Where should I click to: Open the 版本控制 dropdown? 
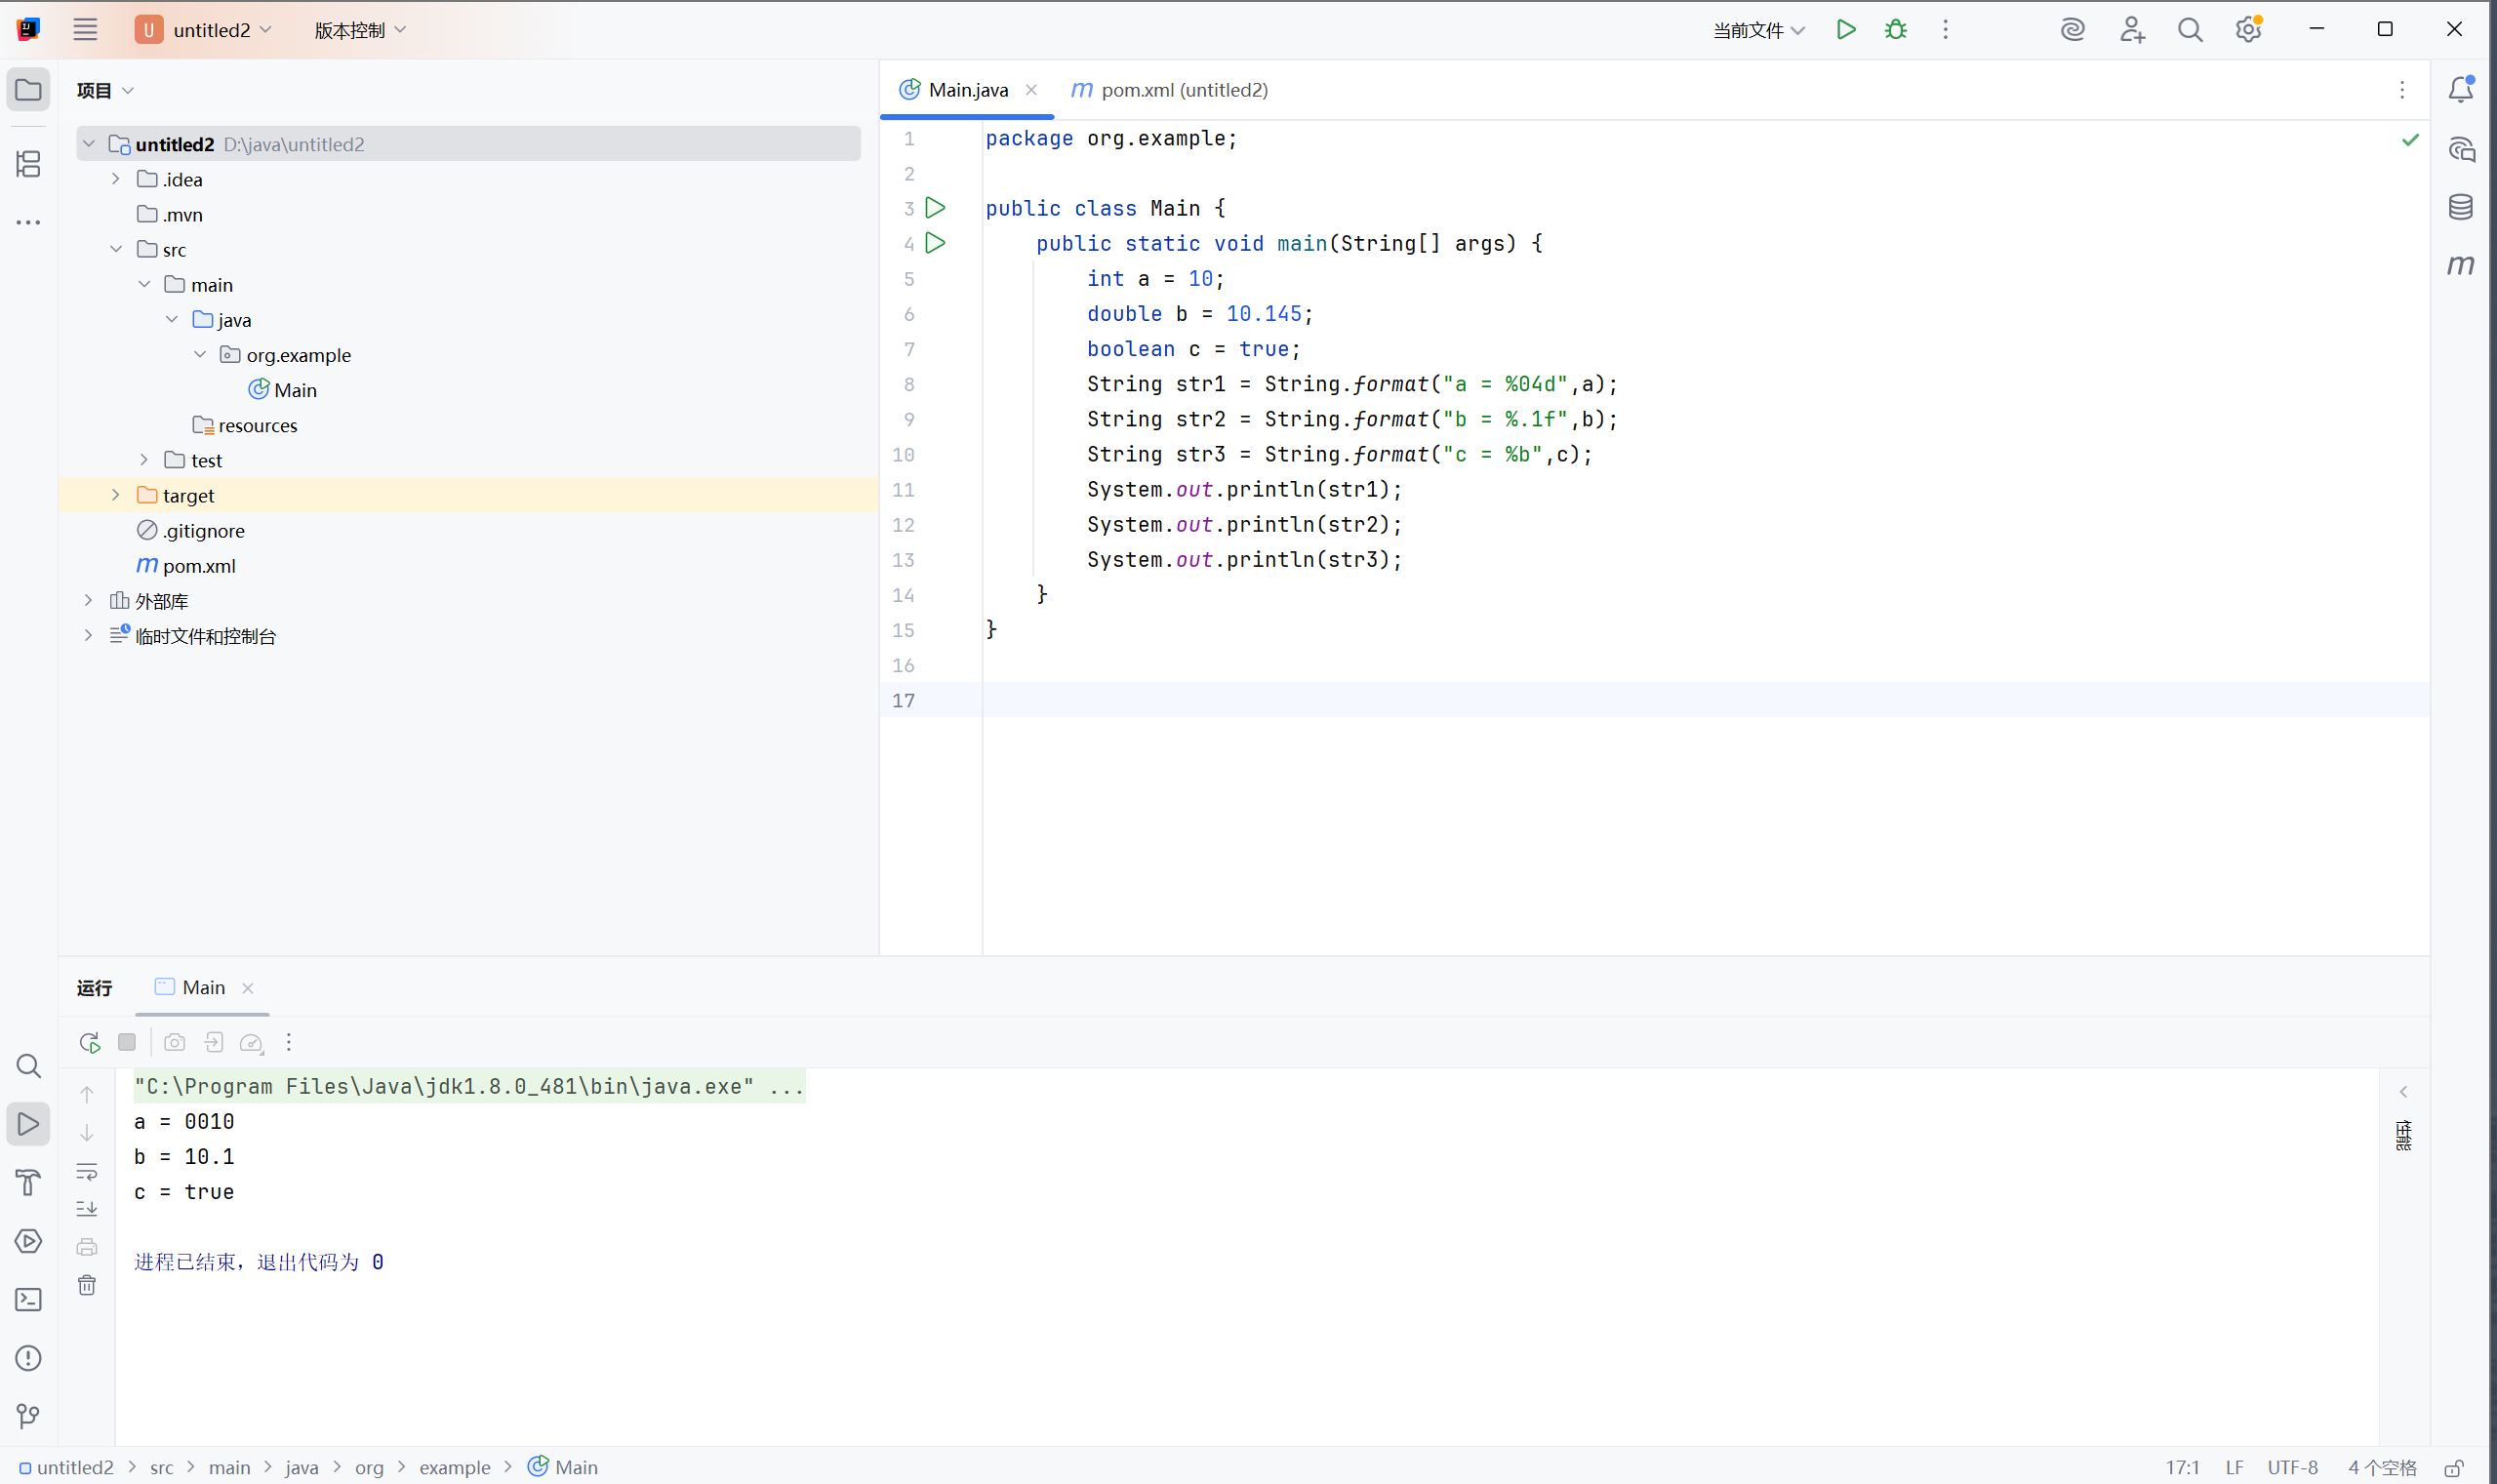[360, 30]
